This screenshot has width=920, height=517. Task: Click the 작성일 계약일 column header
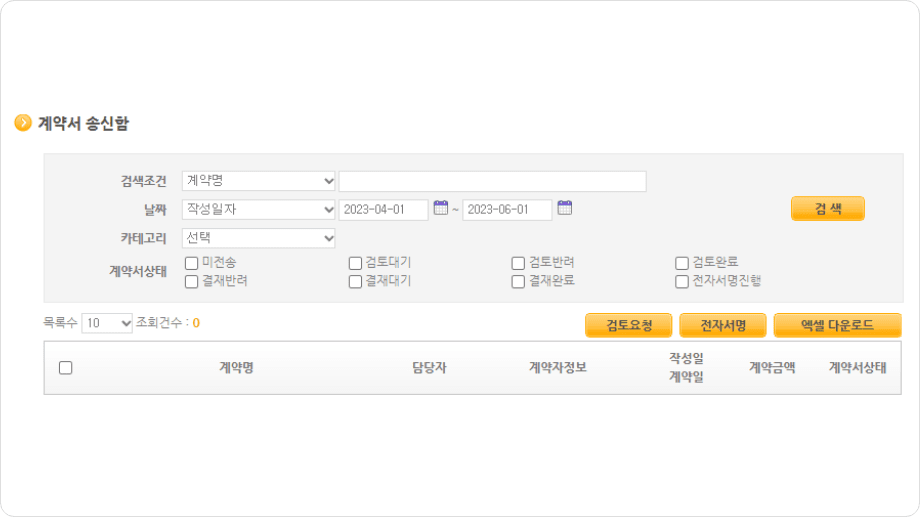pyautogui.click(x=686, y=368)
